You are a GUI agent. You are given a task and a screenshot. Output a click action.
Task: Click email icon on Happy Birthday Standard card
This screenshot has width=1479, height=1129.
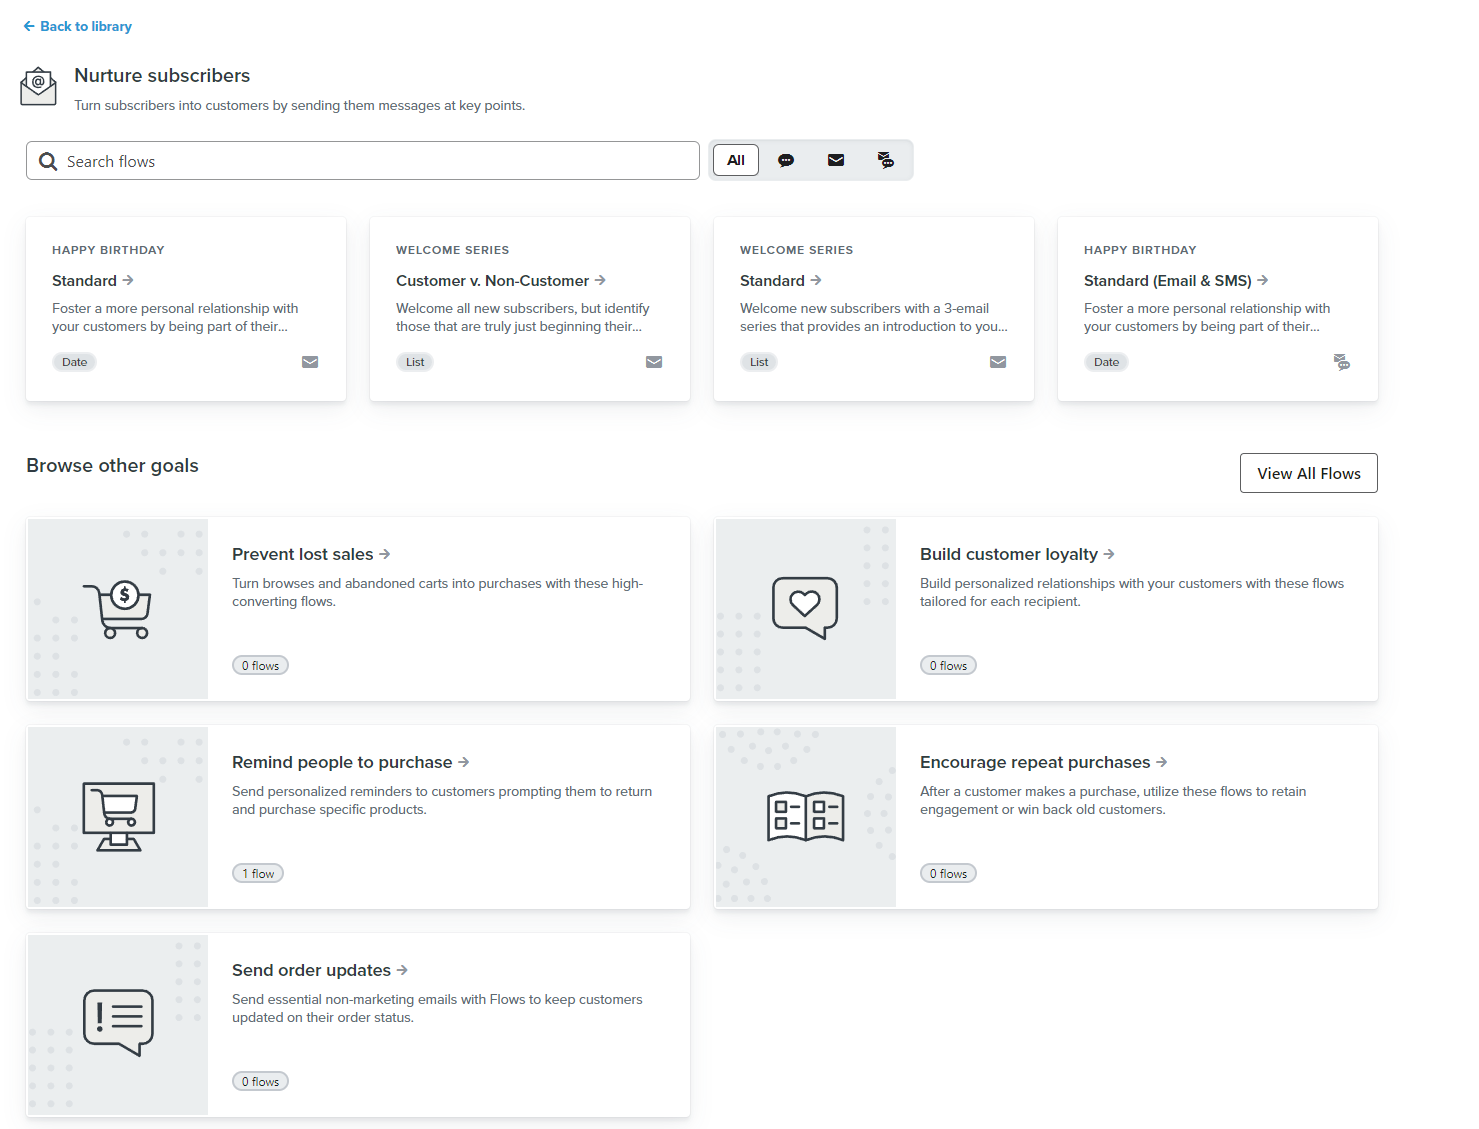(310, 362)
